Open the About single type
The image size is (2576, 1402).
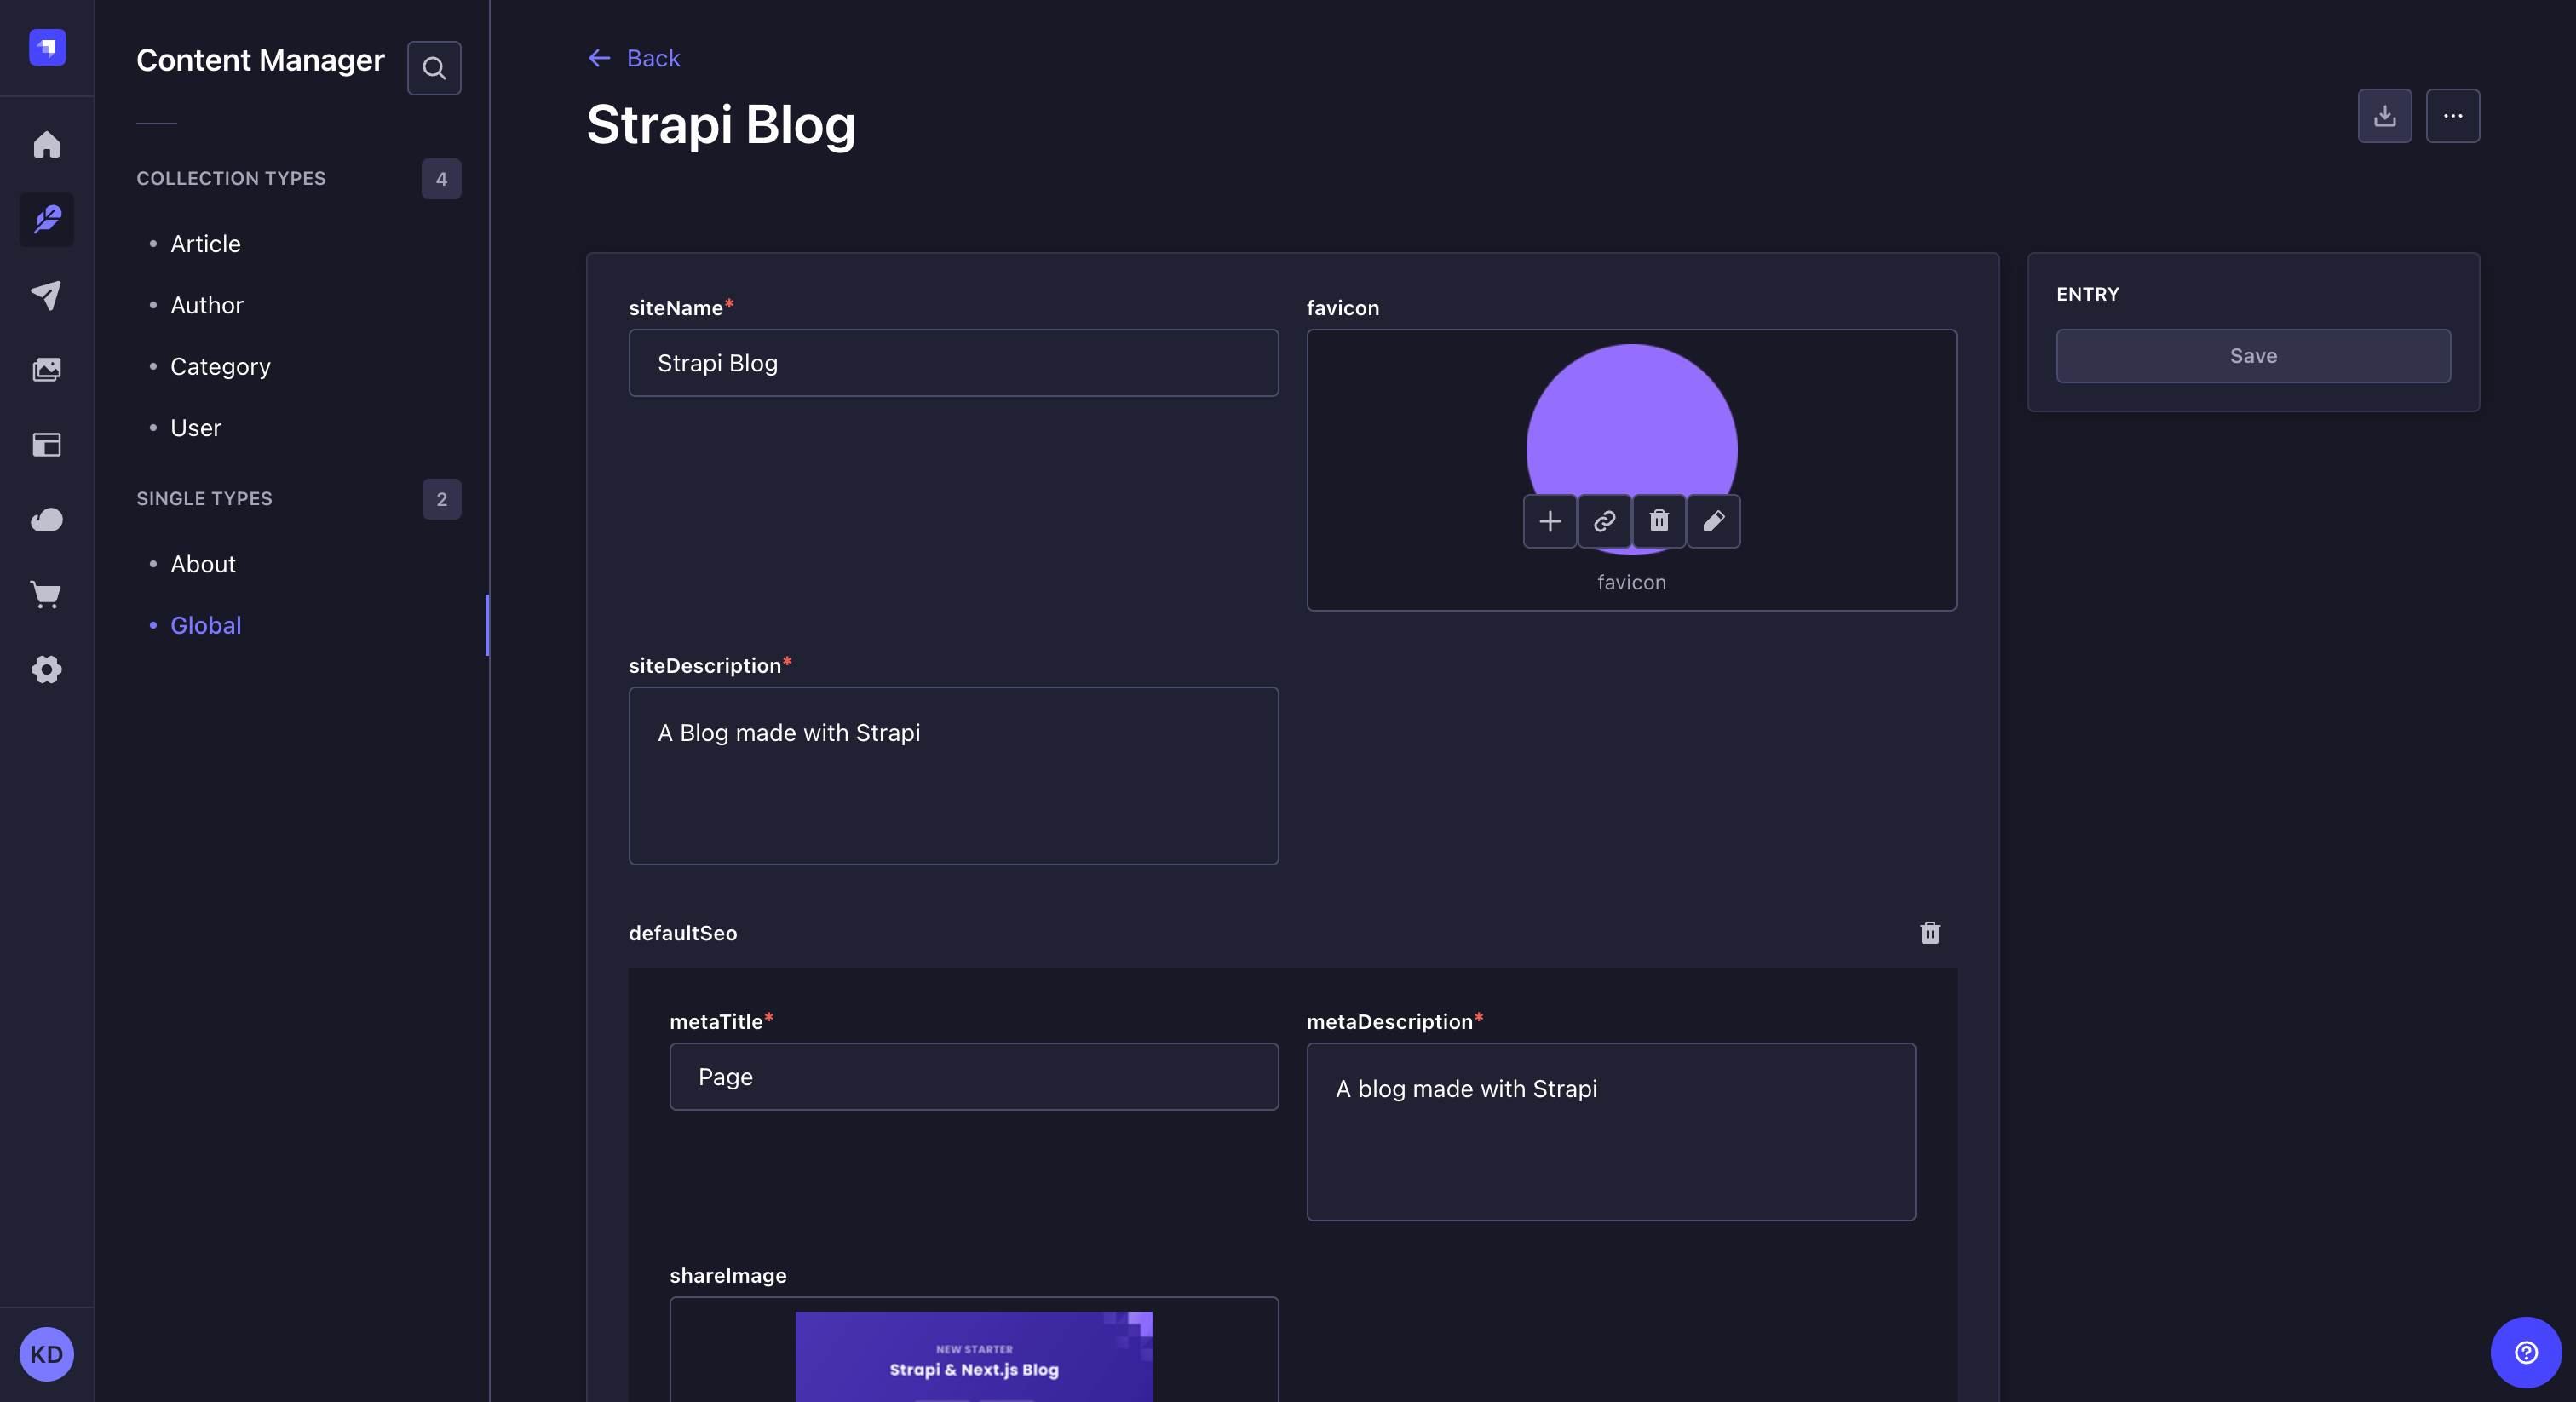202,563
